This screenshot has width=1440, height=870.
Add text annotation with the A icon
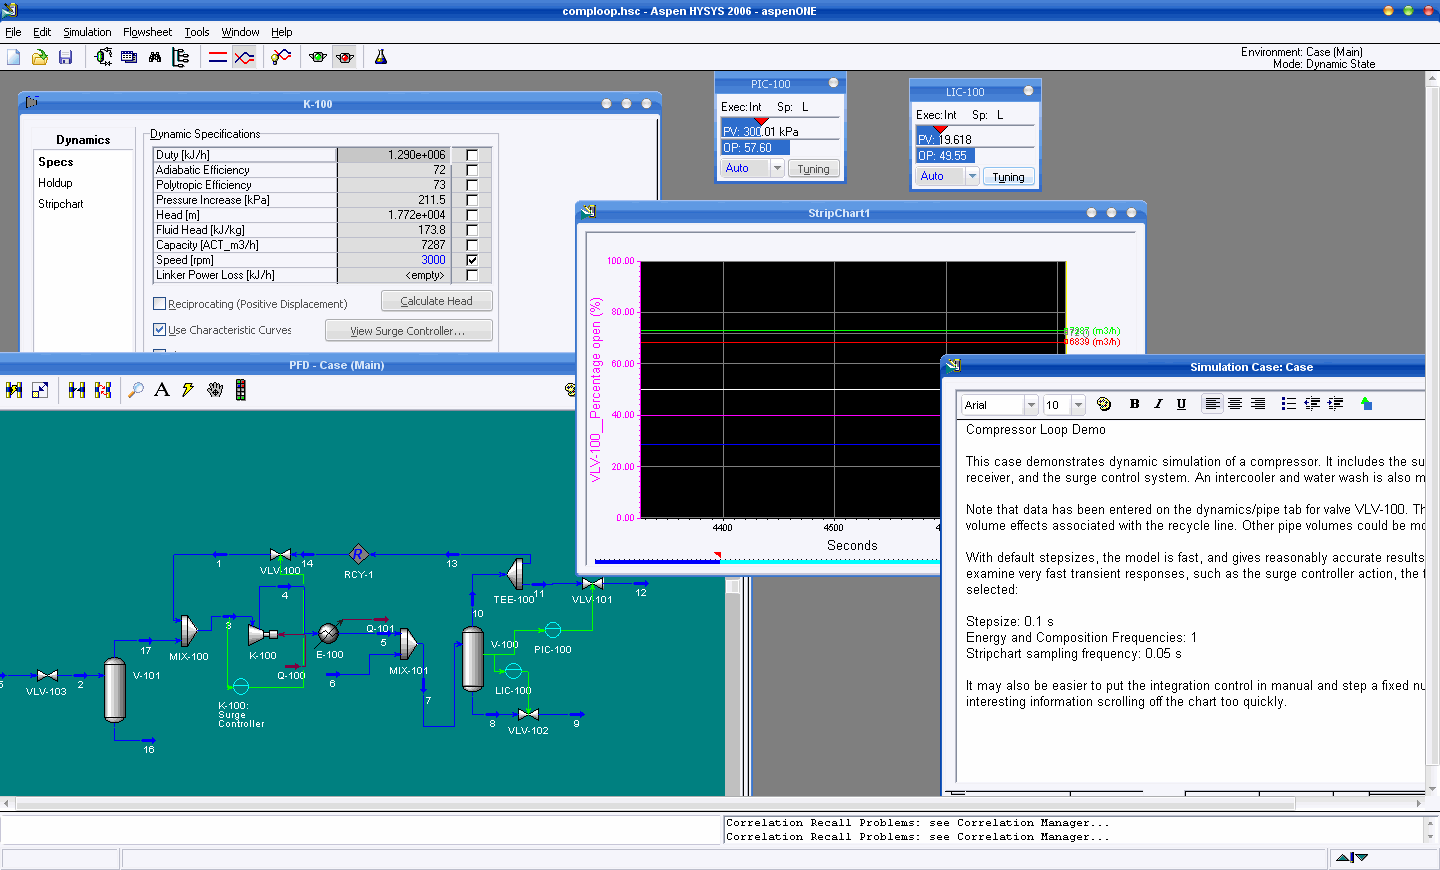click(162, 390)
